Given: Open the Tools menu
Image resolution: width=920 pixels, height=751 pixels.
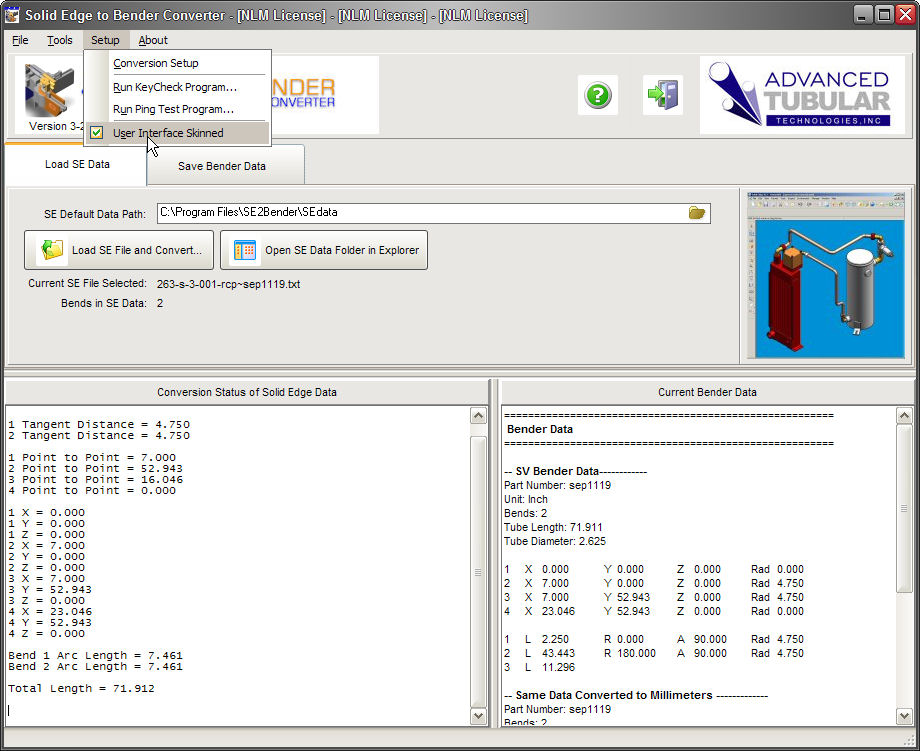Looking at the screenshot, I should pyautogui.click(x=60, y=40).
